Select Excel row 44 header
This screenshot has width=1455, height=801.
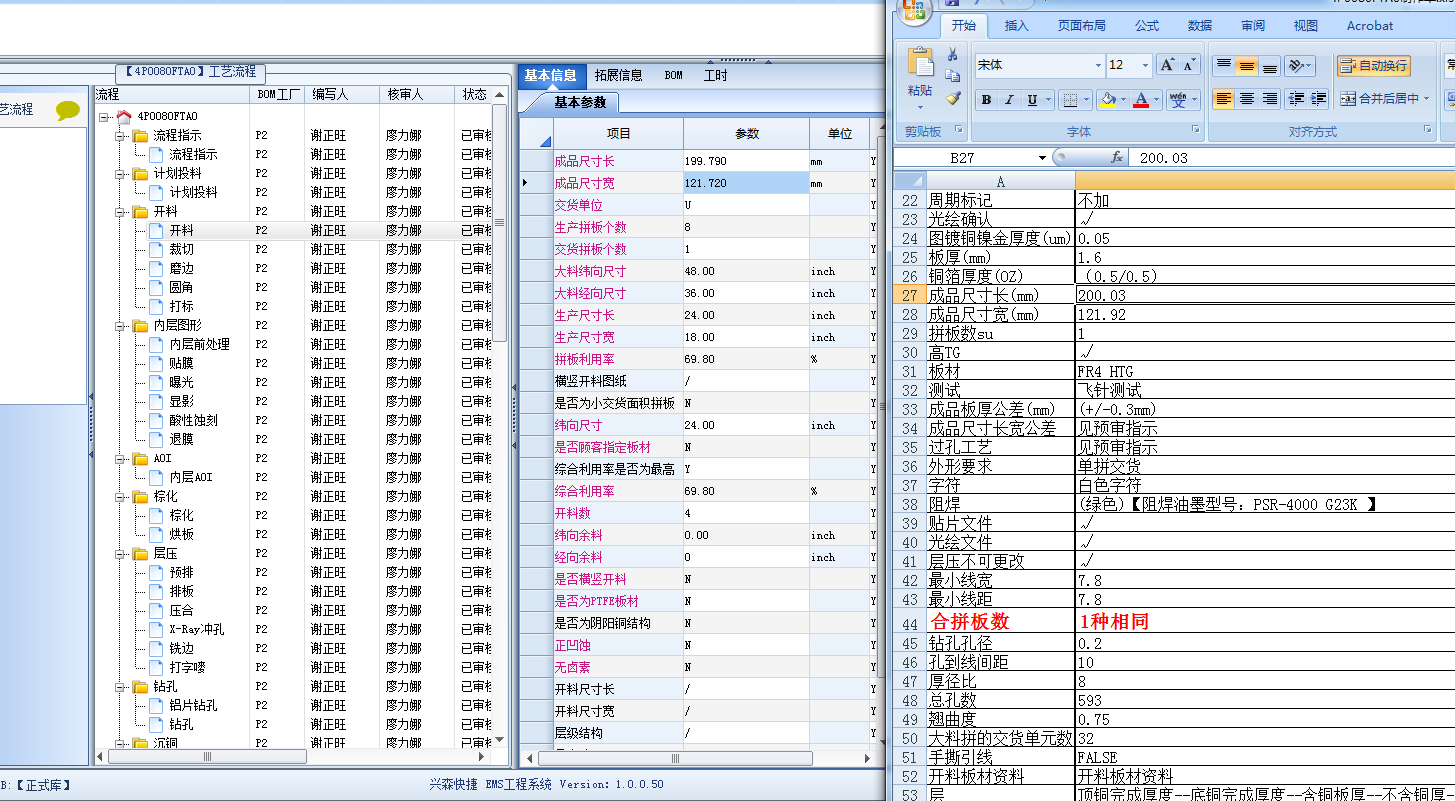[909, 621]
